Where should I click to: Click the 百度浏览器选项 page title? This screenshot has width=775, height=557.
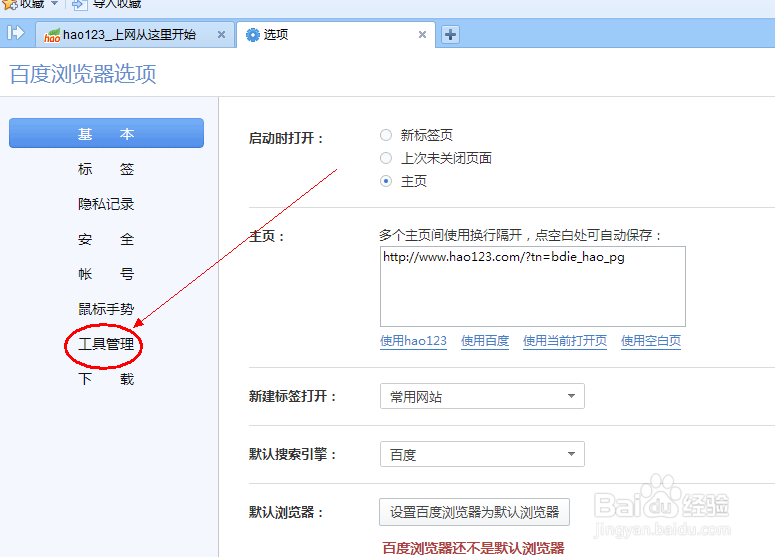click(x=83, y=74)
